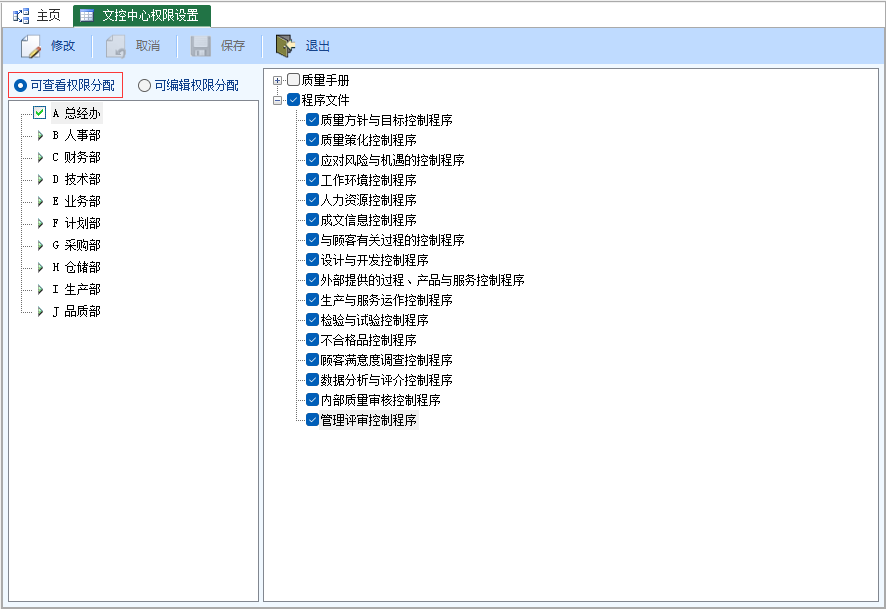Switch to the 主页 tab
Viewport: 886px width, 609px height.
[37, 15]
